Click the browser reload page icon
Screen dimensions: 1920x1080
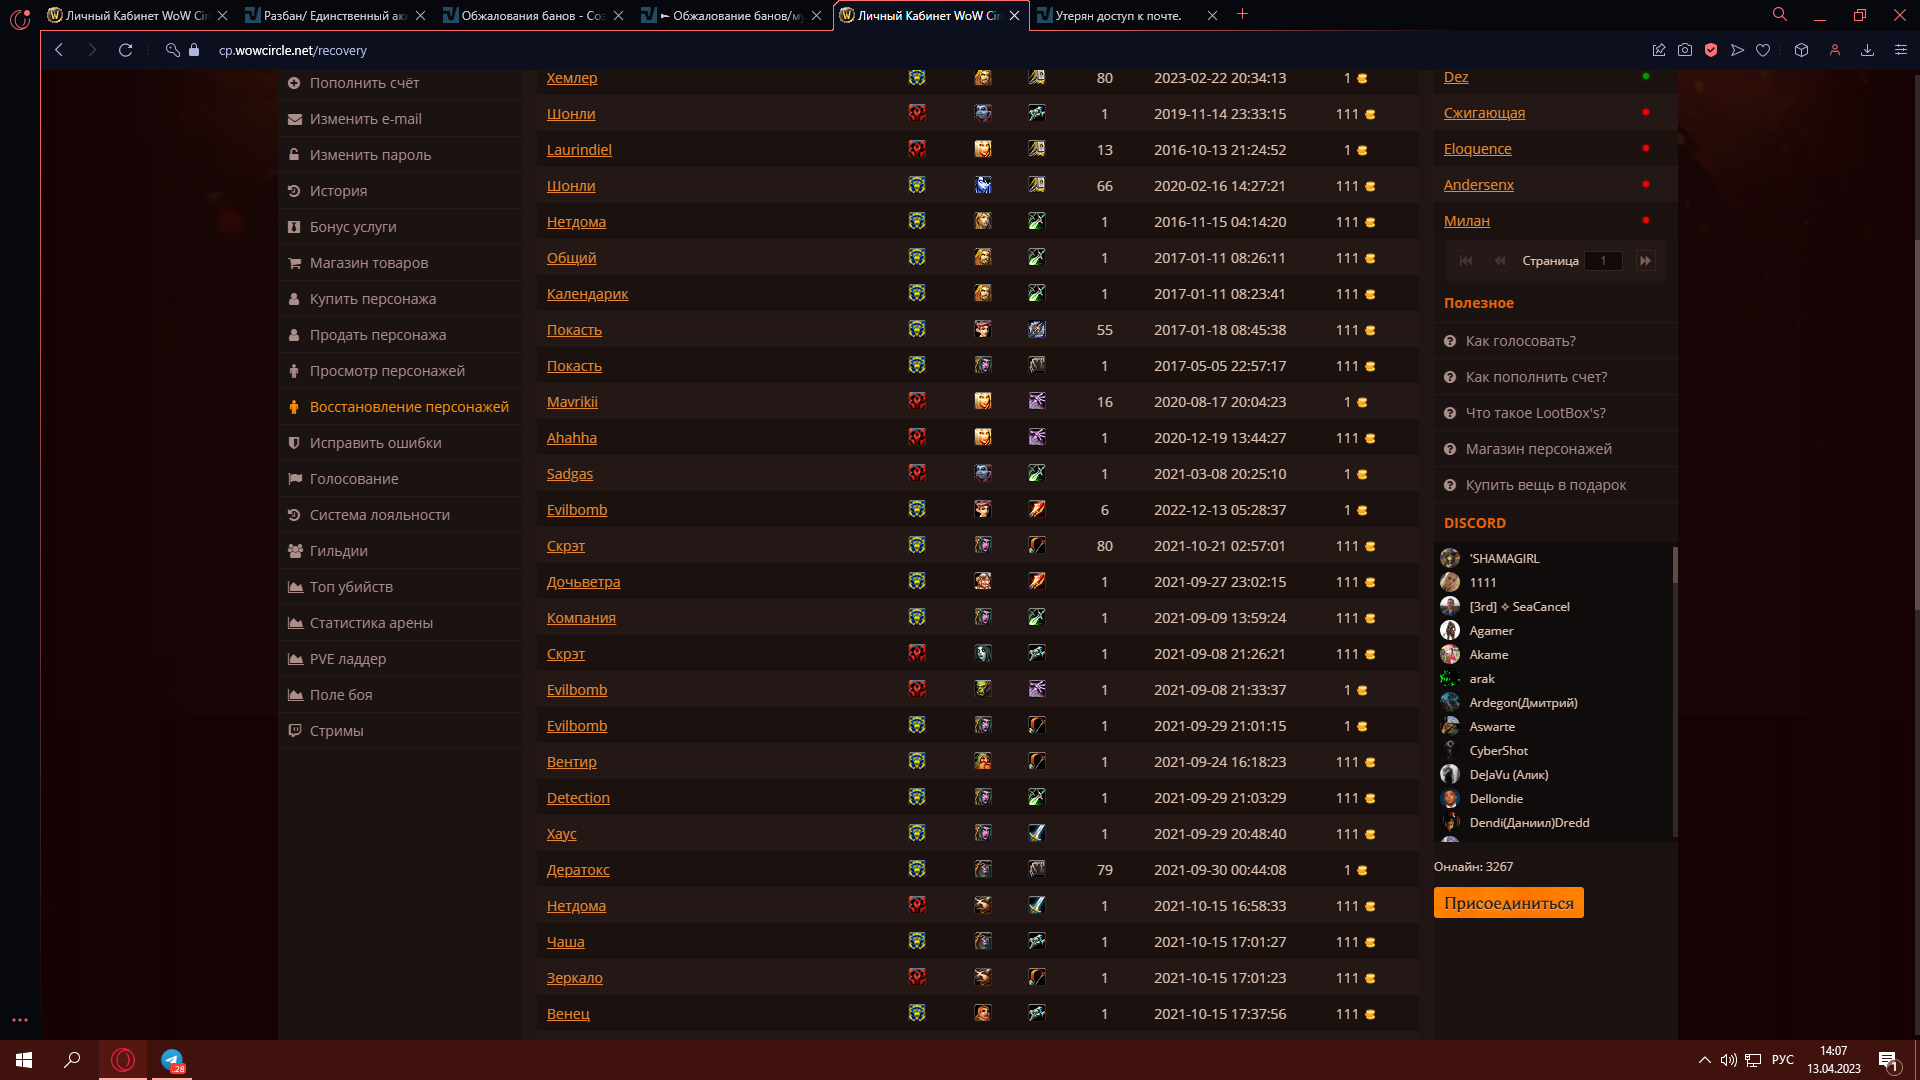tap(125, 50)
